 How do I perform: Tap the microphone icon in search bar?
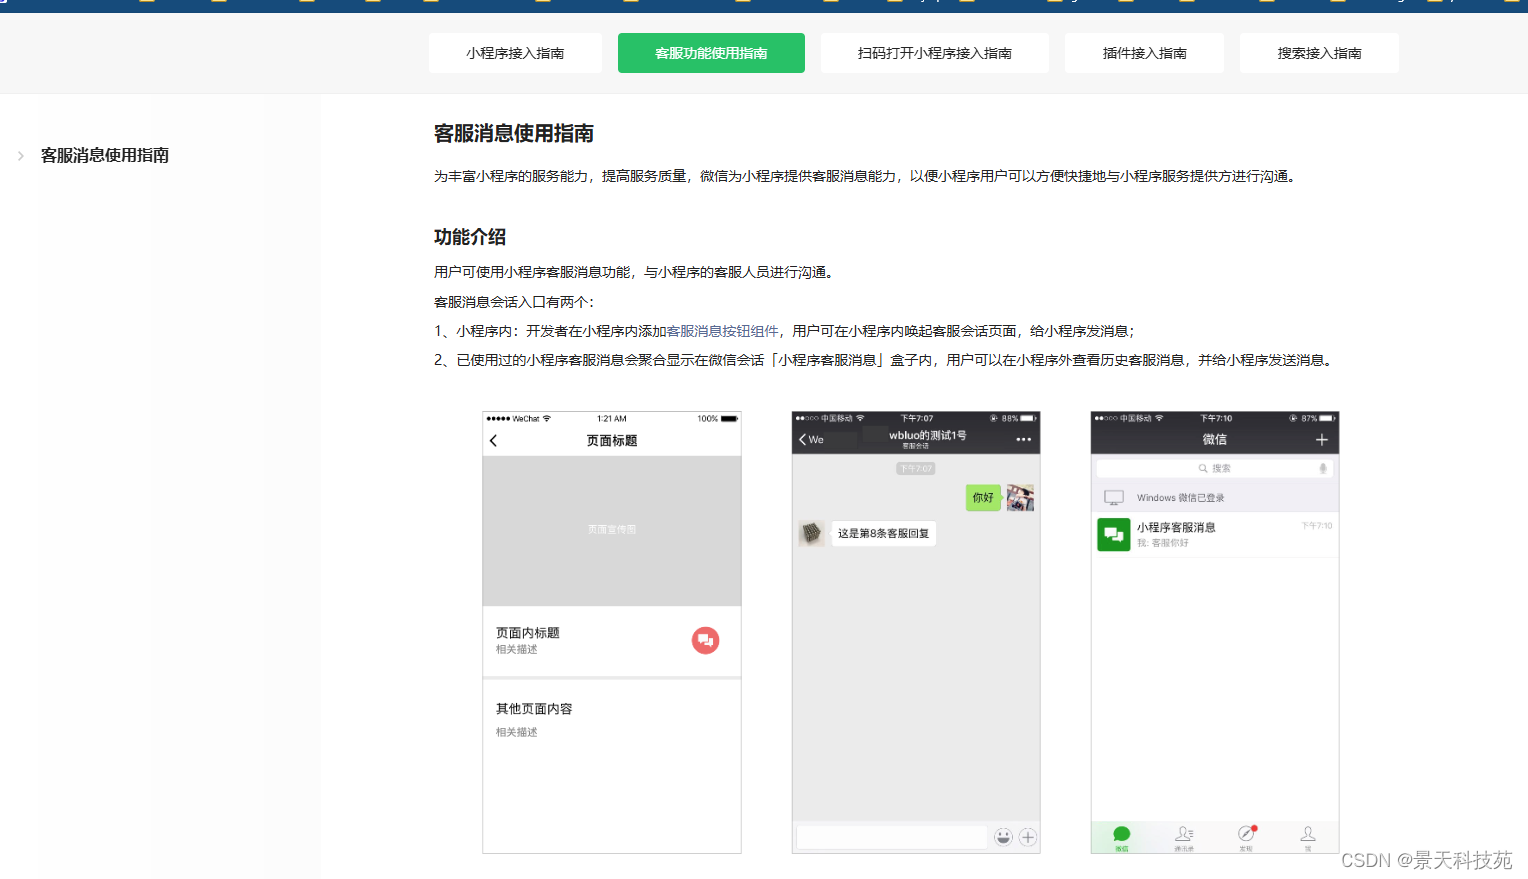(x=1322, y=468)
